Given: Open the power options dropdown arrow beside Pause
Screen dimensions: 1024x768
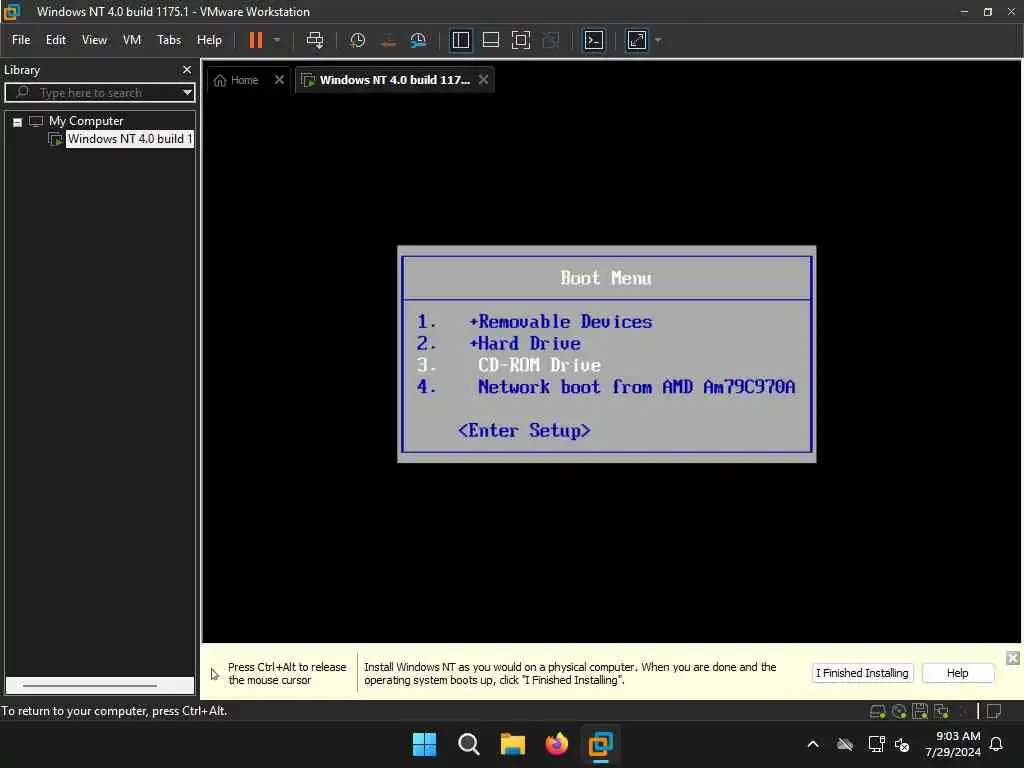Looking at the screenshot, I should click(277, 40).
